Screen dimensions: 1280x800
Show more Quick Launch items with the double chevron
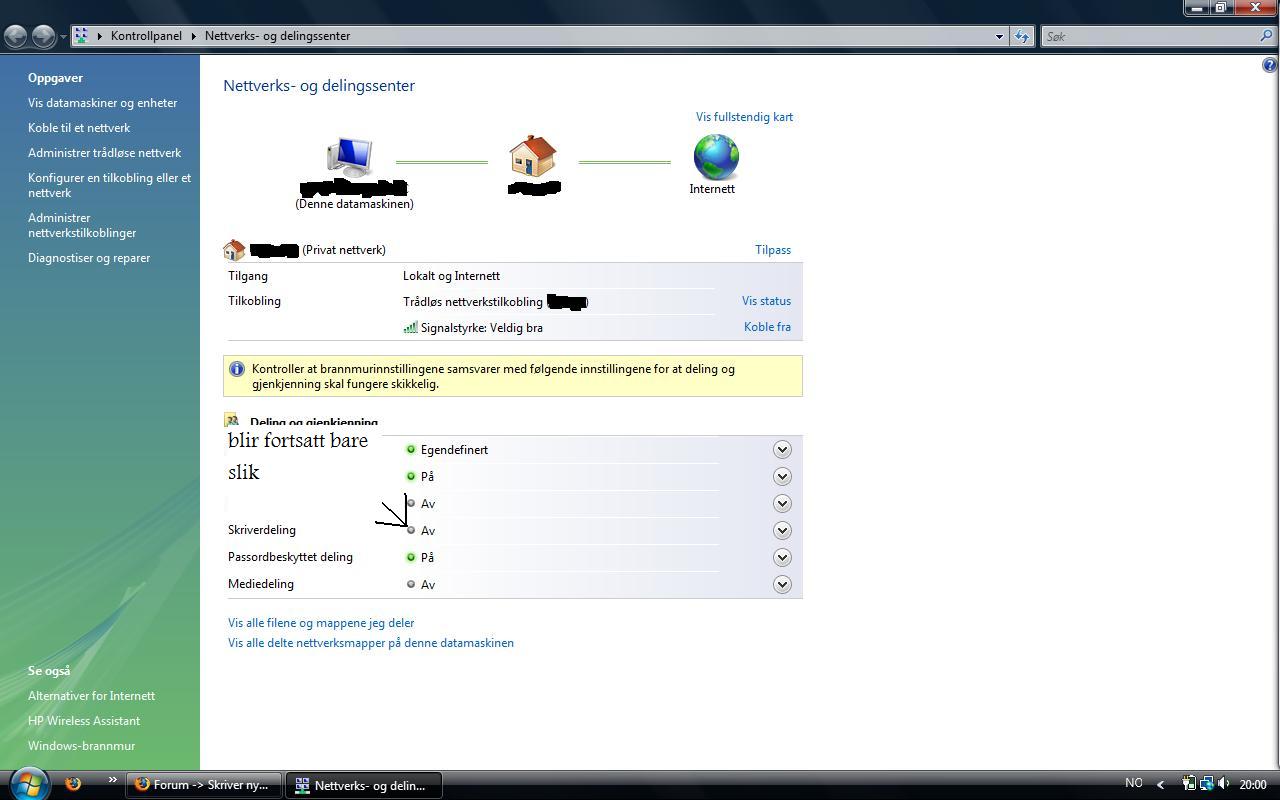[x=112, y=780]
